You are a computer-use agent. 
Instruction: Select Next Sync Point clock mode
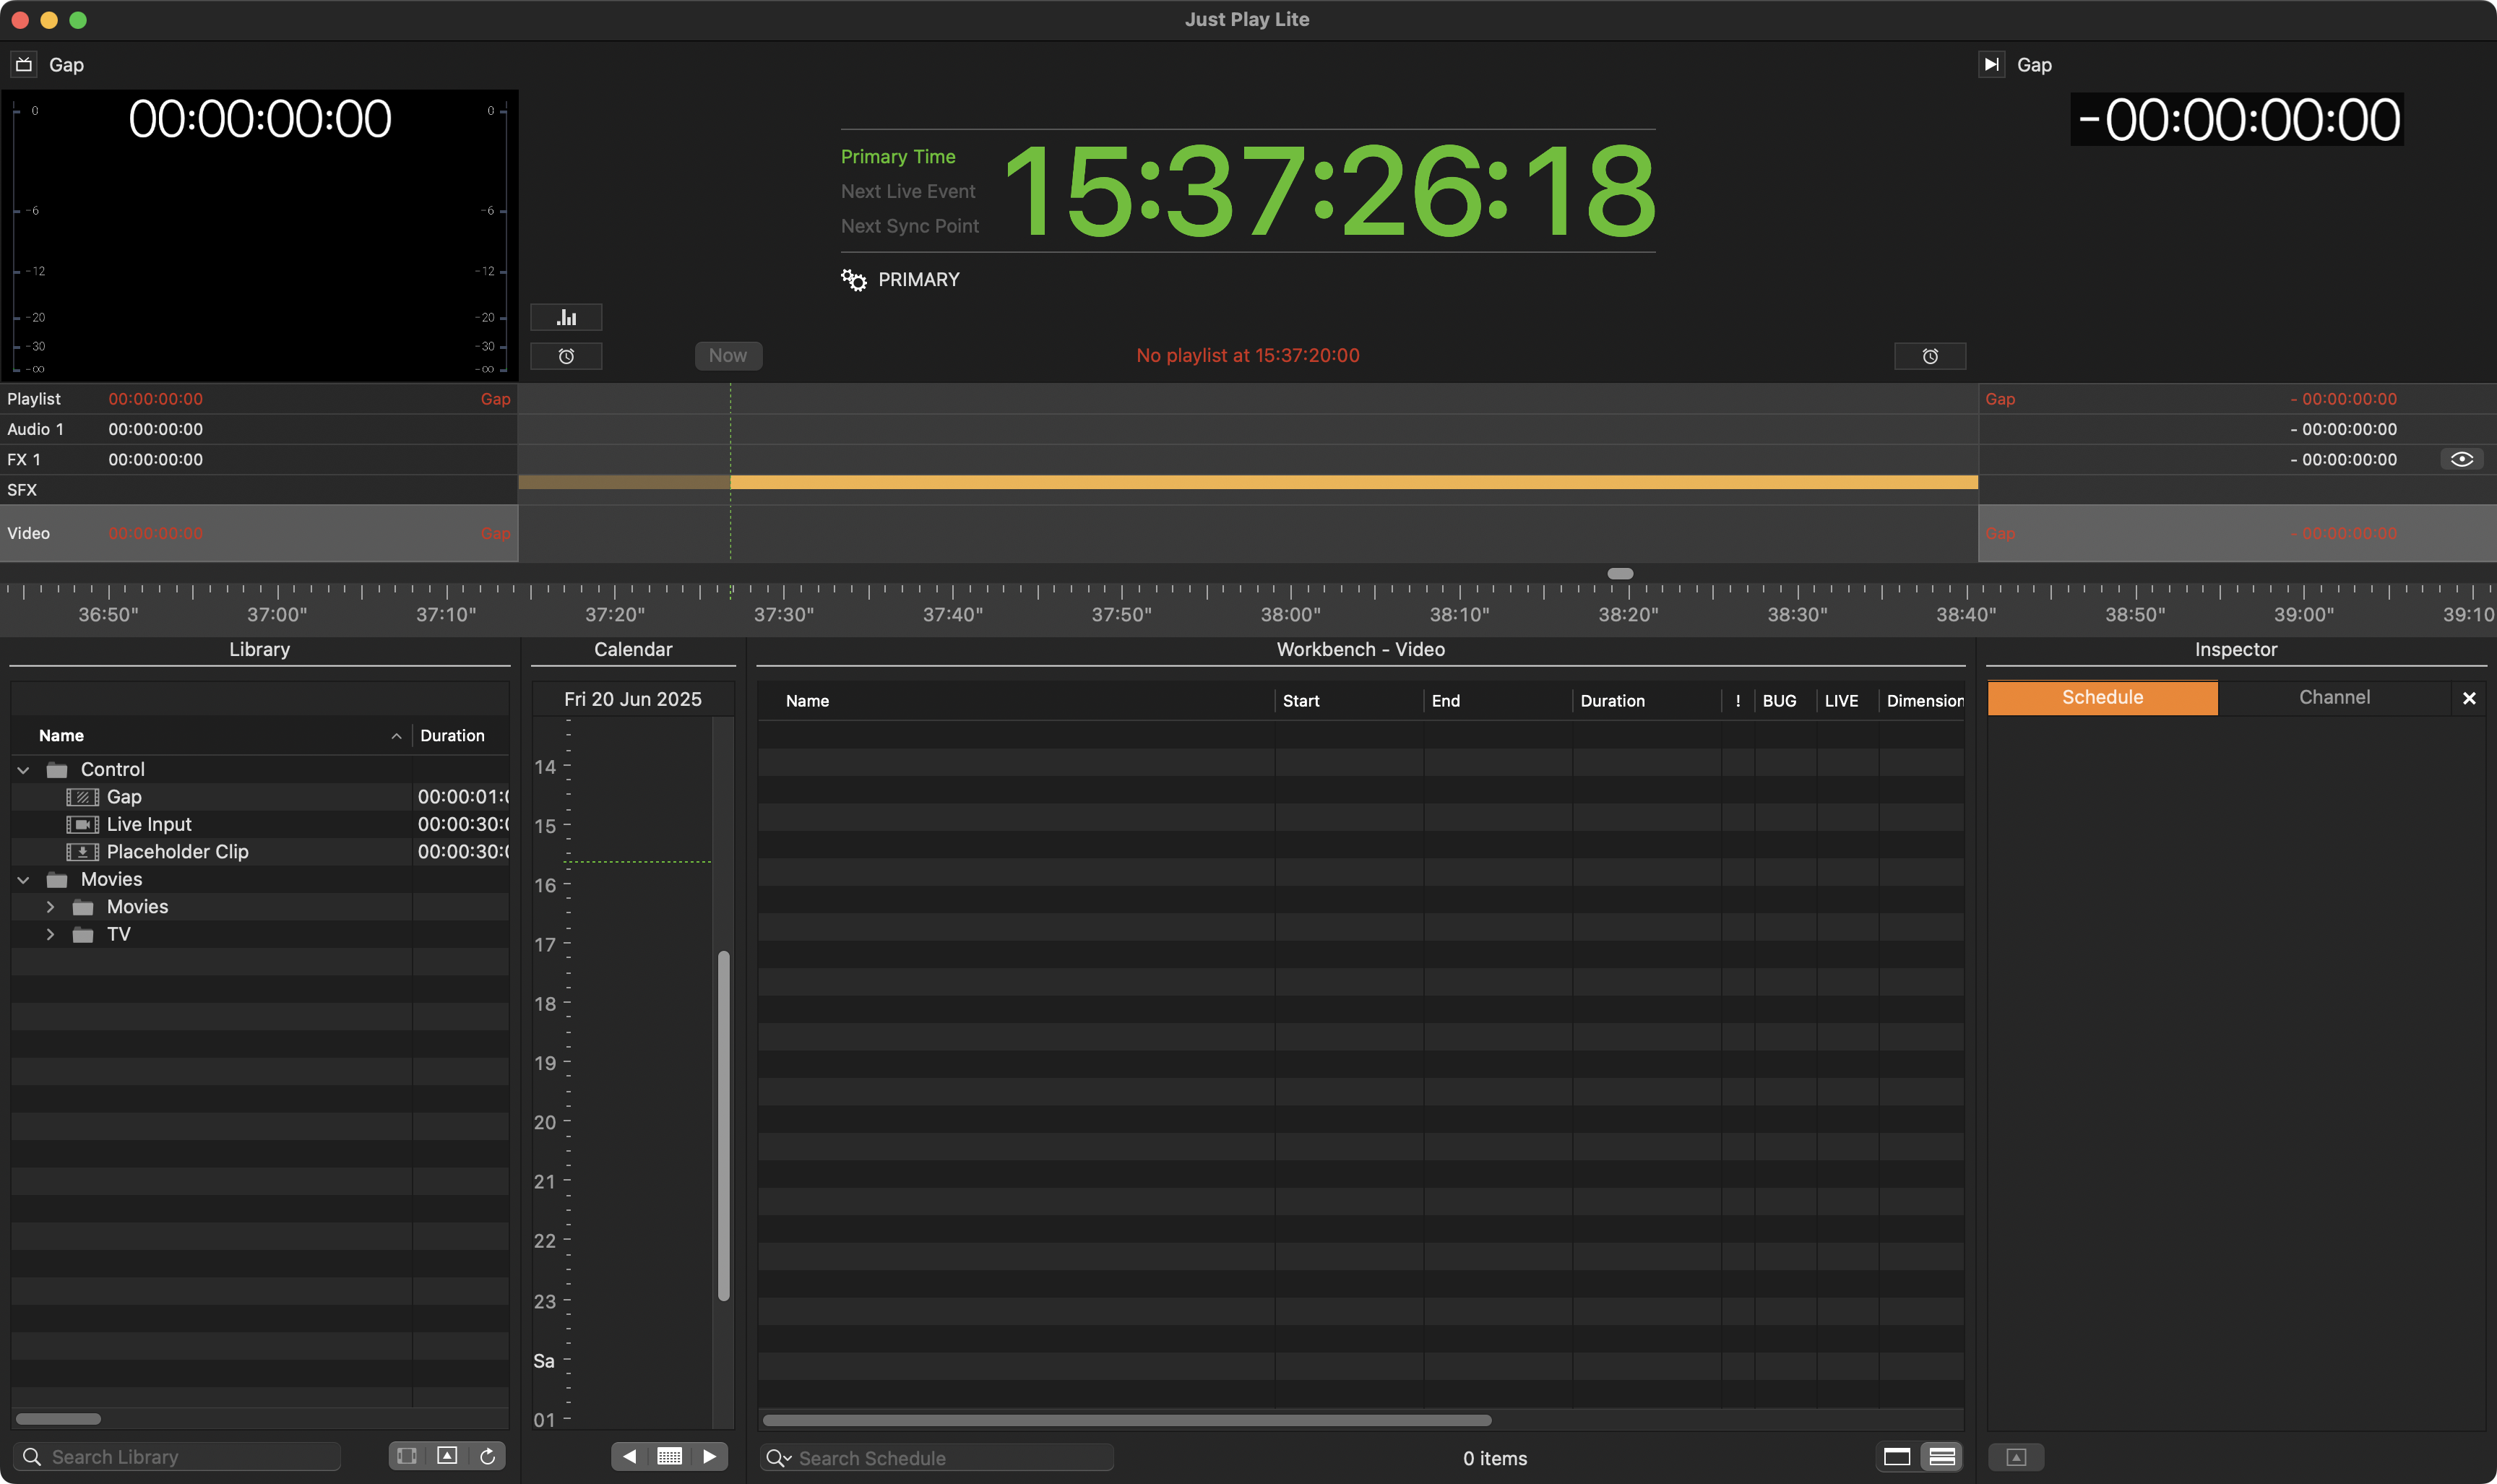pyautogui.click(x=910, y=226)
